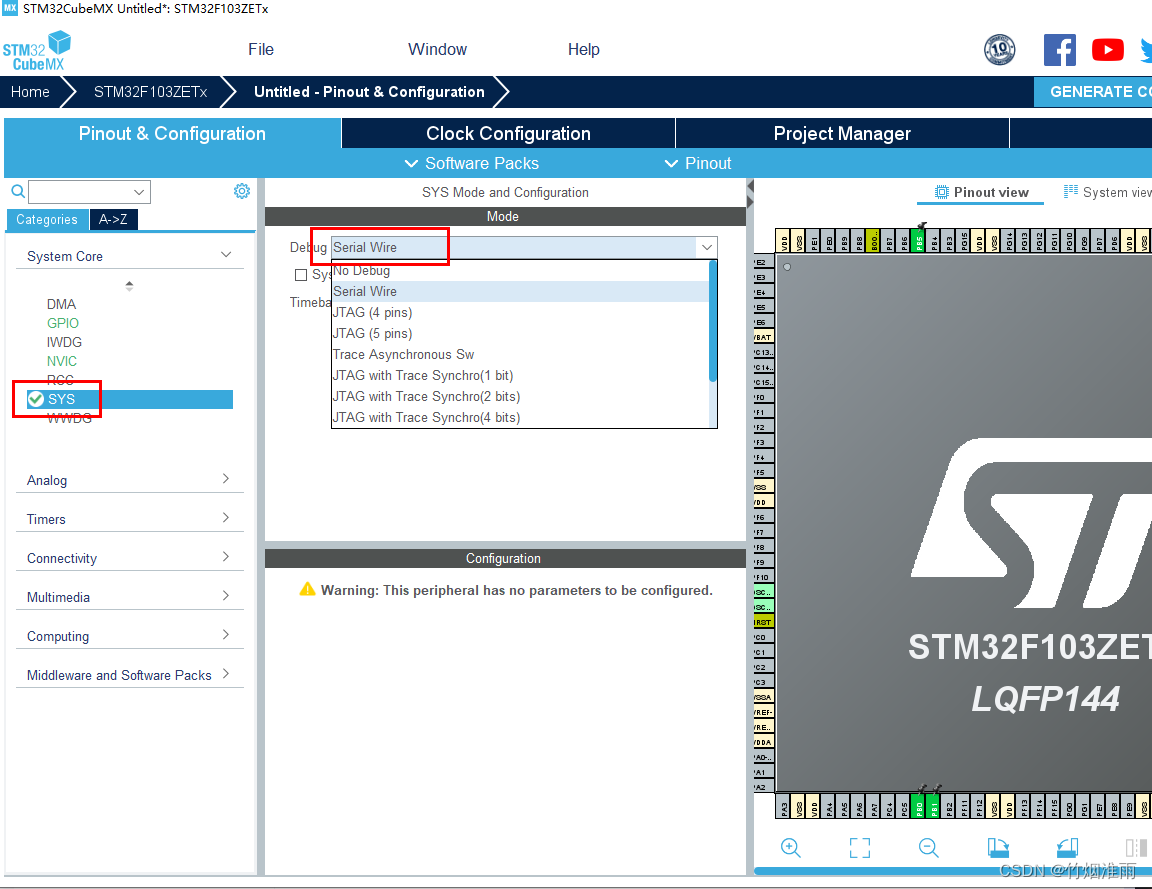Select GPIO in System Core
The width and height of the screenshot is (1152, 889).
click(62, 323)
